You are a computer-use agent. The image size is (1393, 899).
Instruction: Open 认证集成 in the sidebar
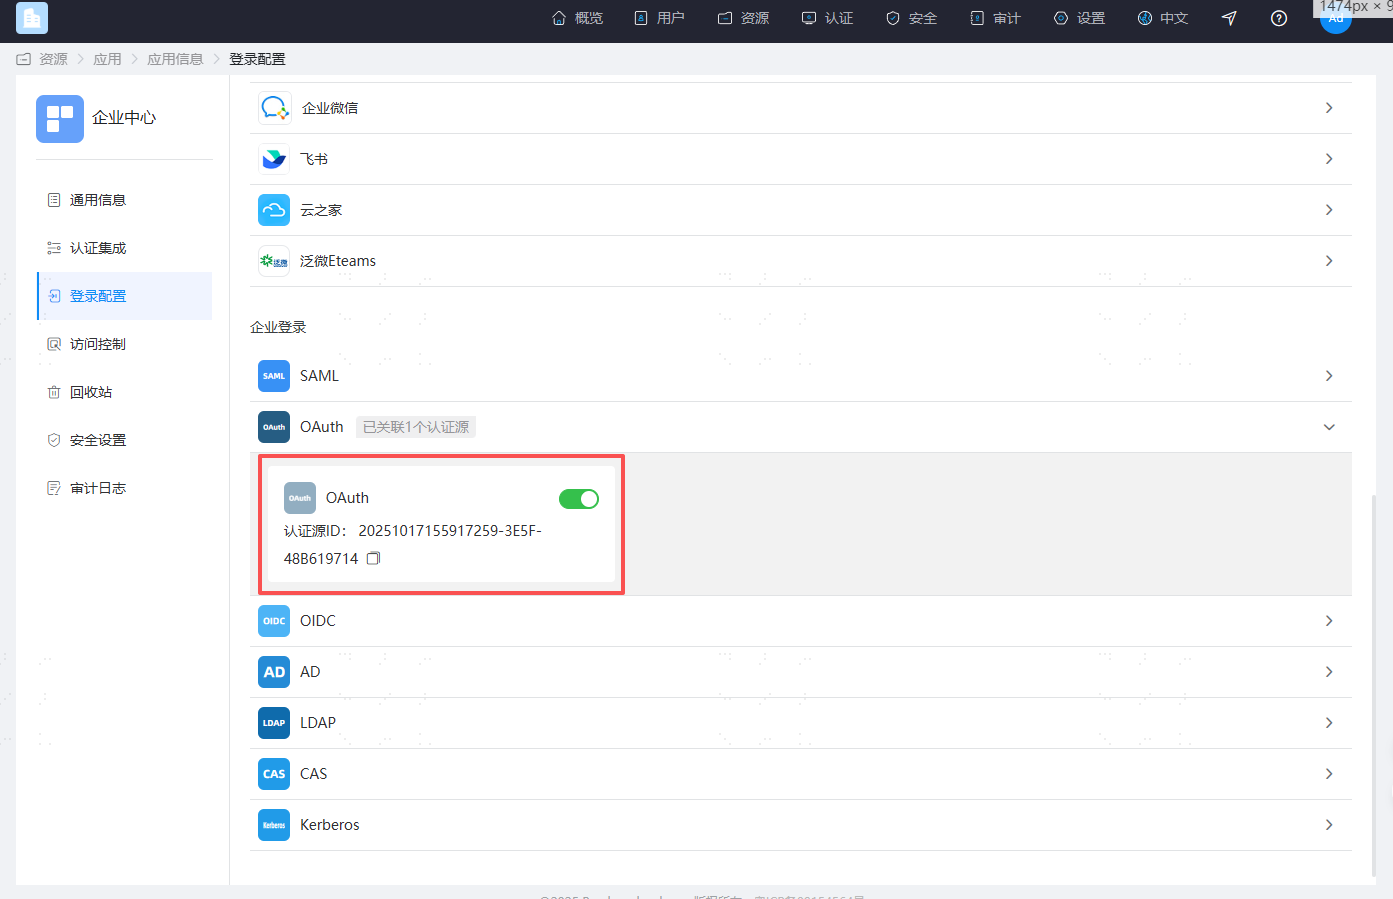98,248
